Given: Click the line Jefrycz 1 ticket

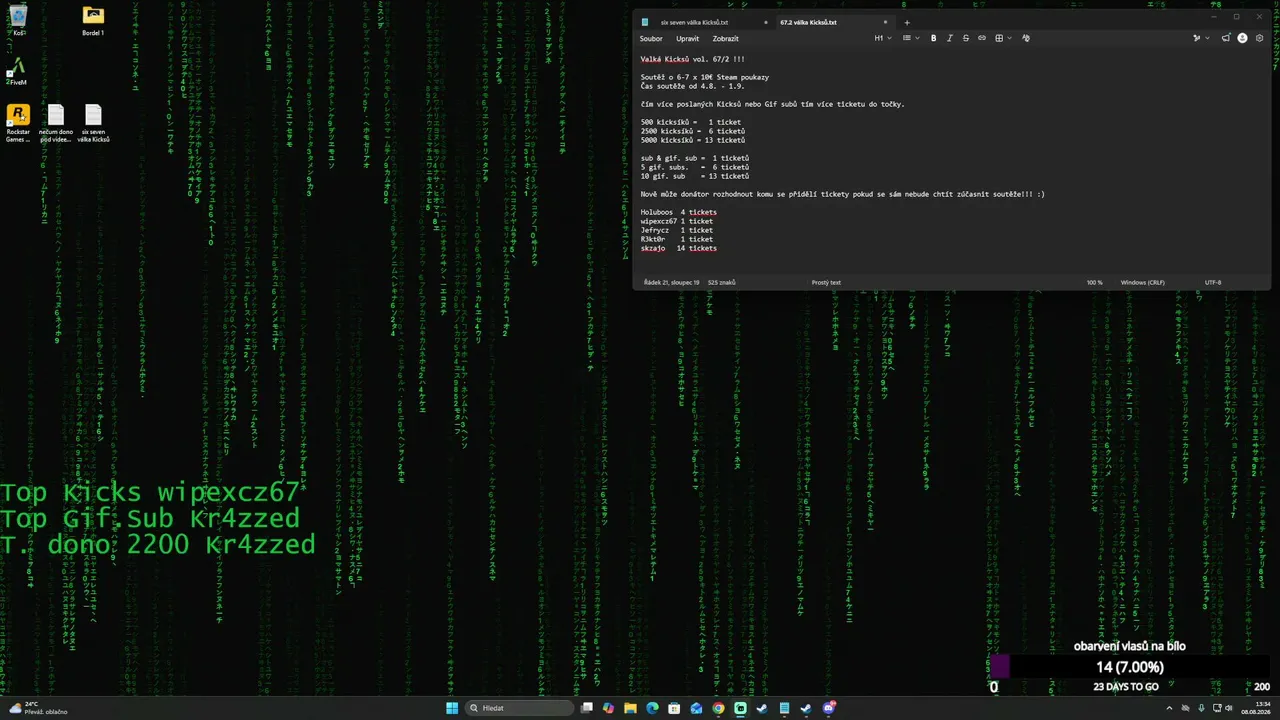Looking at the screenshot, I should coord(677,230).
